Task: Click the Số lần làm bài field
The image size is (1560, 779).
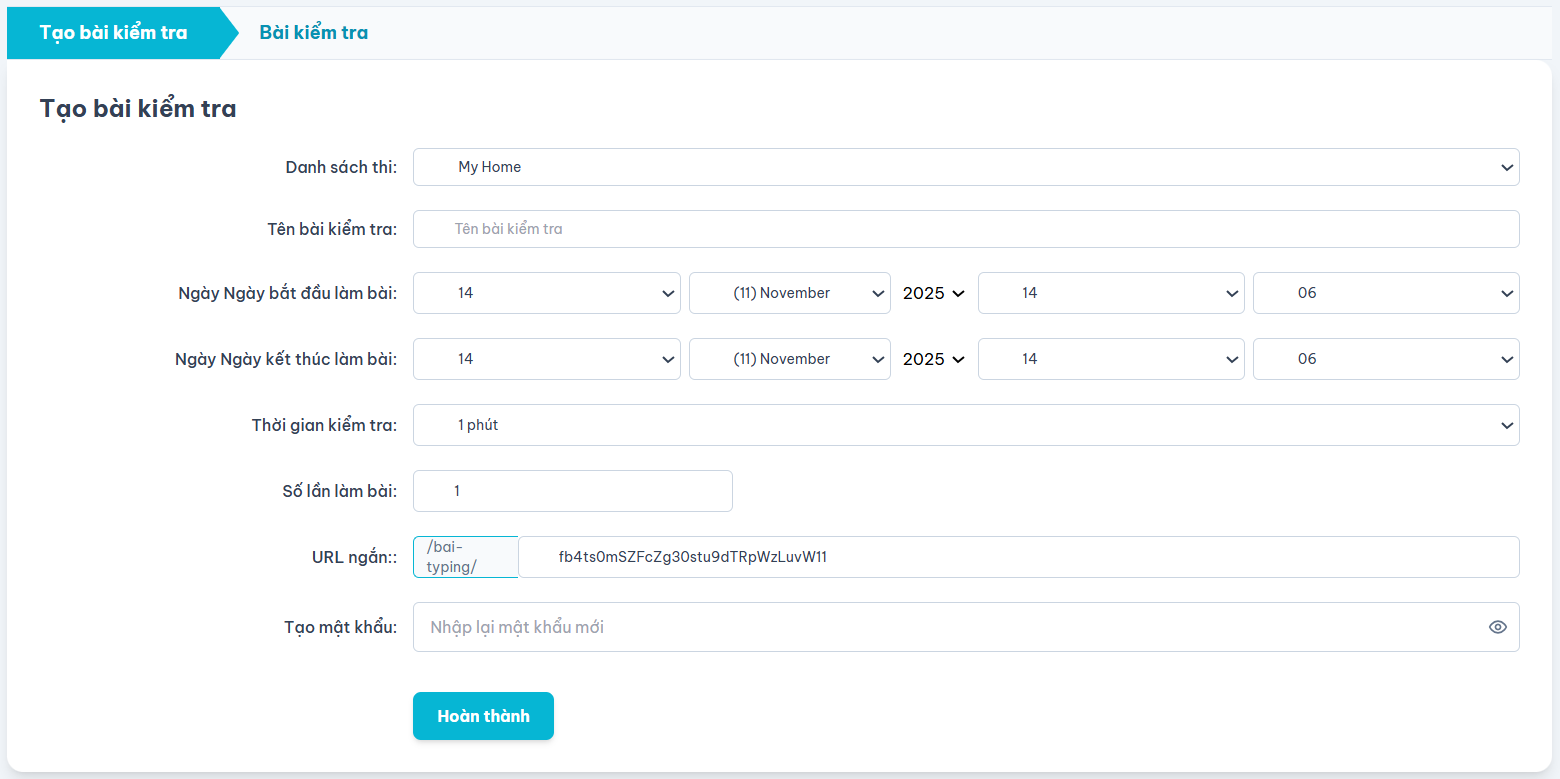Action: 572,491
